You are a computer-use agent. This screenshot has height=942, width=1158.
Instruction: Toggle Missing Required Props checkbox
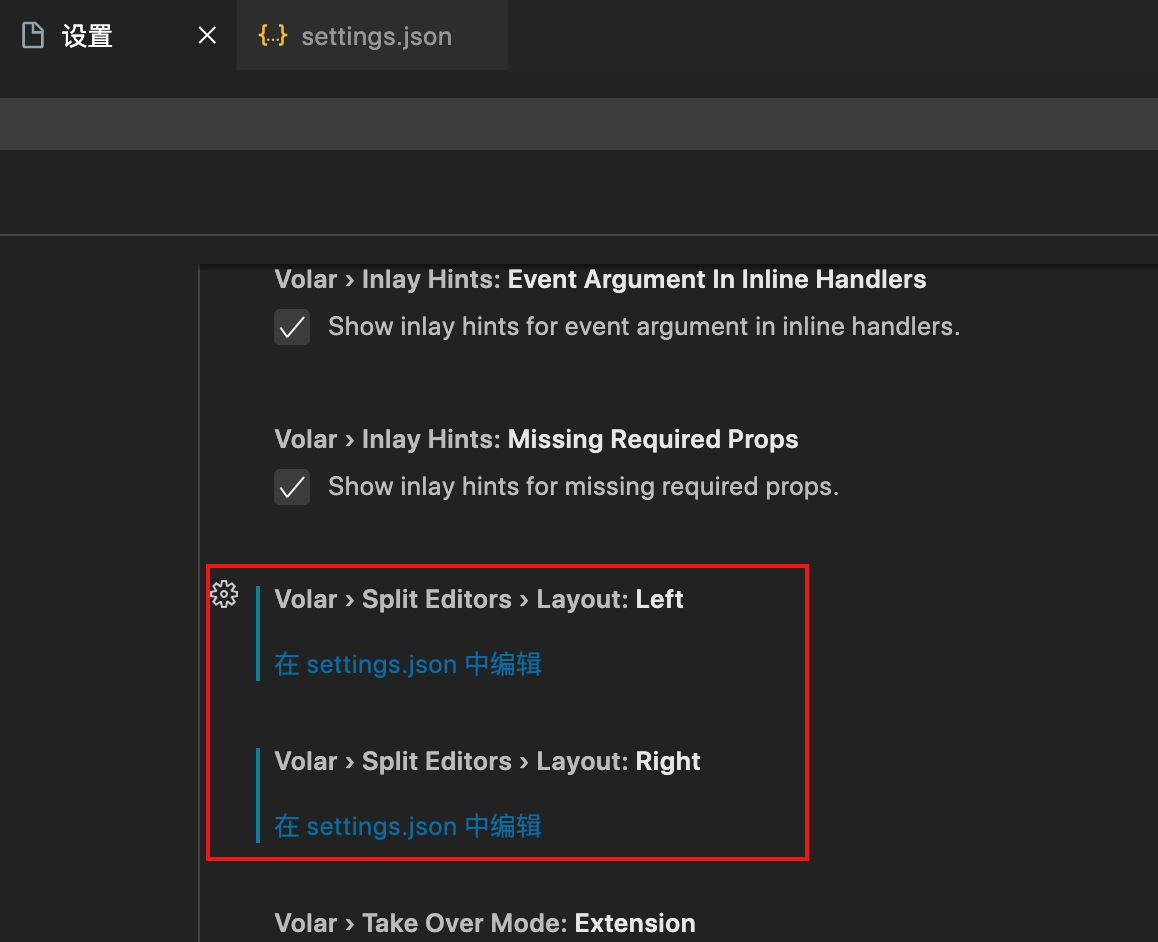pyautogui.click(x=292, y=487)
